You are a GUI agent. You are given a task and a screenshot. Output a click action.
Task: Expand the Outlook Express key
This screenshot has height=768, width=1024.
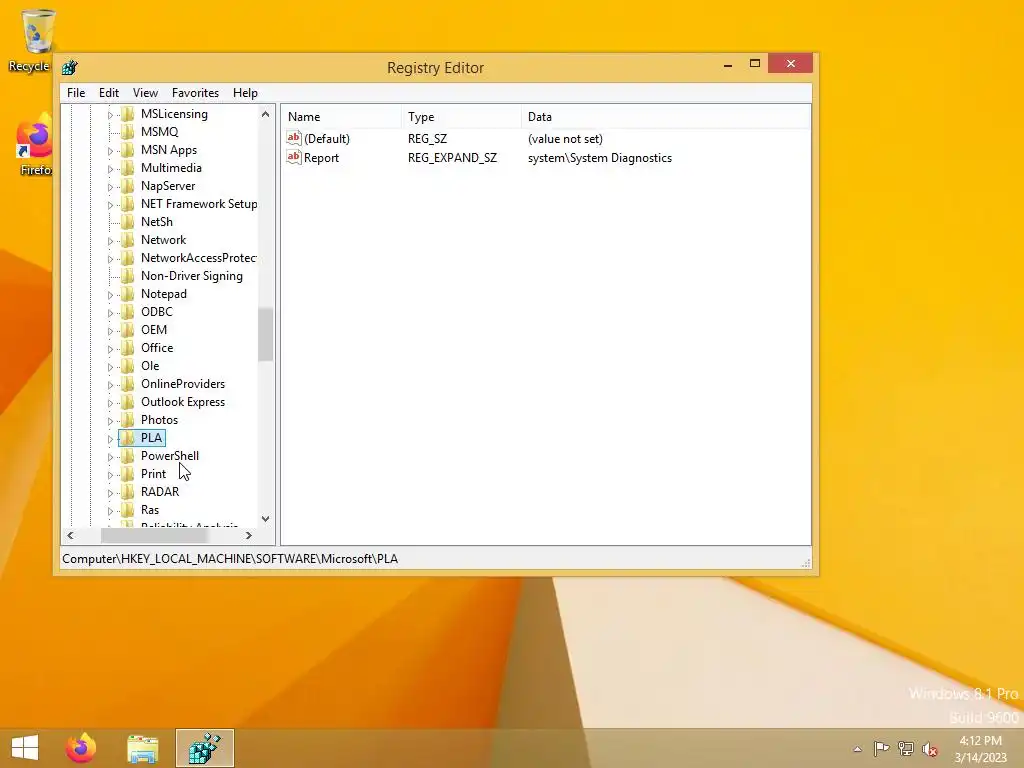110,403
